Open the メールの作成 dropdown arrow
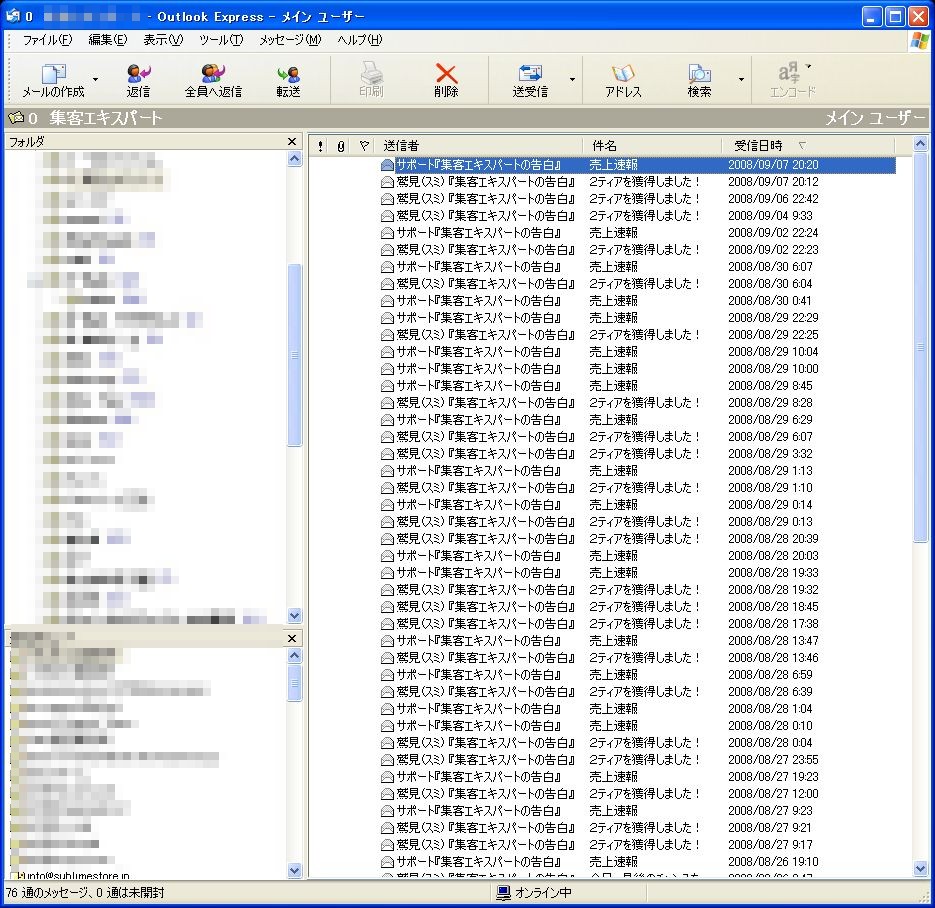 (x=95, y=79)
